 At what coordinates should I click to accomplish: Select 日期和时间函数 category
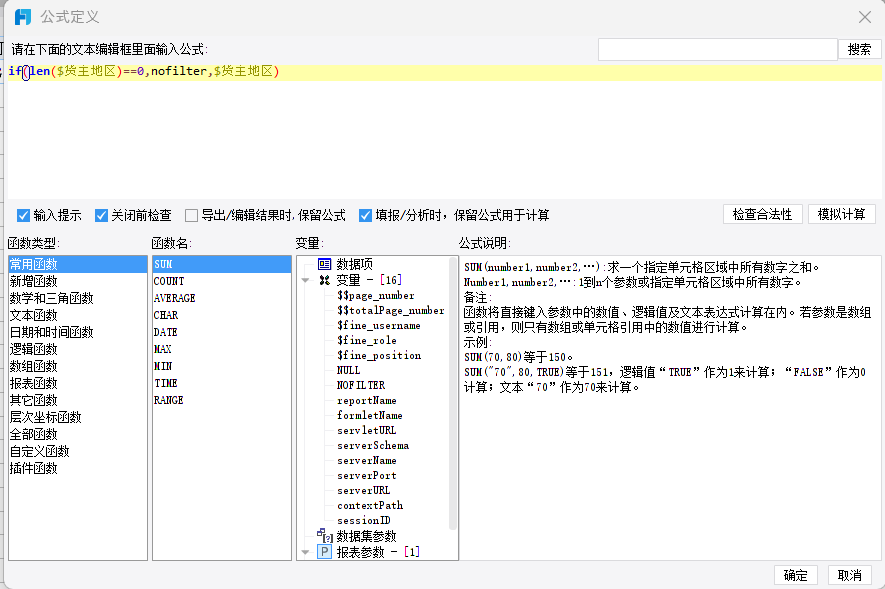pyautogui.click(x=51, y=332)
